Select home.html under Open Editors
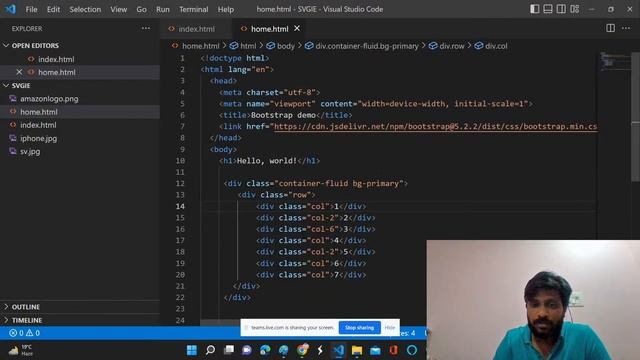The image size is (640, 360). tap(57, 72)
